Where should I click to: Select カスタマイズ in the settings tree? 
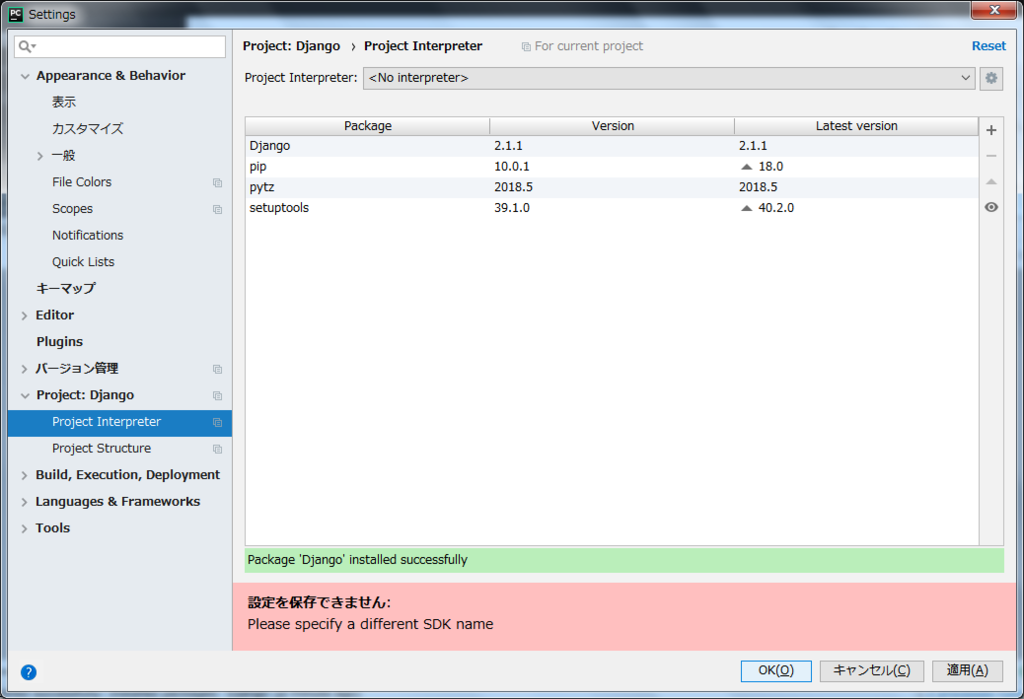(88, 129)
